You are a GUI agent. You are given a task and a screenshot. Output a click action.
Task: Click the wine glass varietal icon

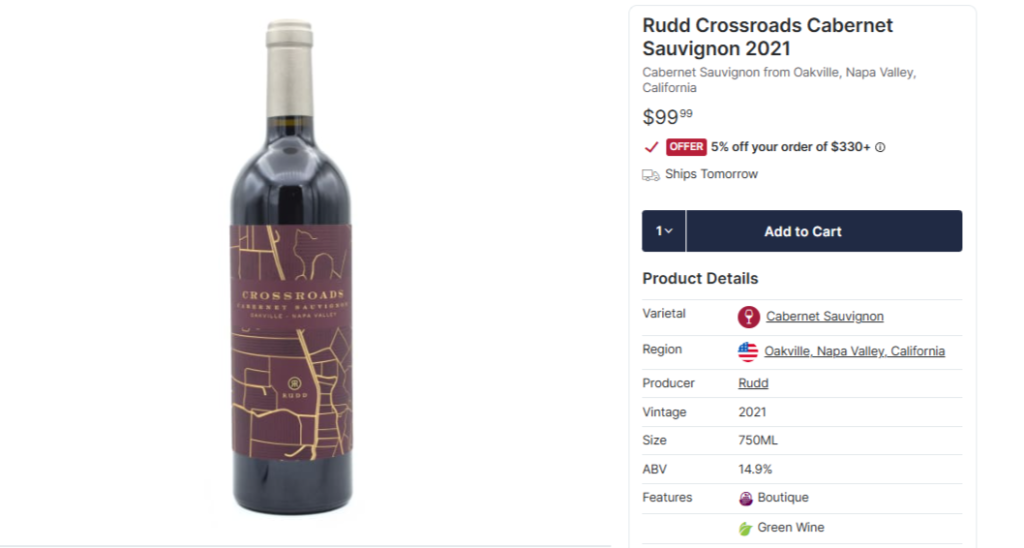[748, 317]
